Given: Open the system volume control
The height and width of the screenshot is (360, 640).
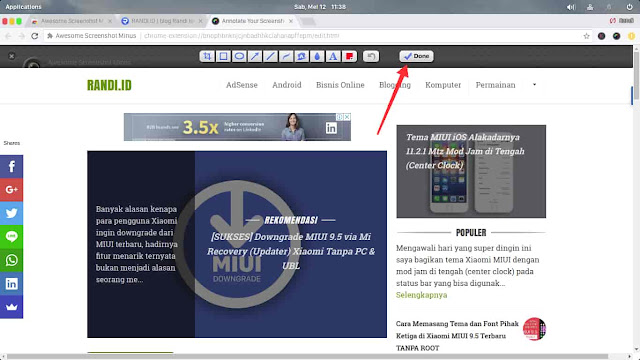Looking at the screenshot, I should click(x=571, y=7).
